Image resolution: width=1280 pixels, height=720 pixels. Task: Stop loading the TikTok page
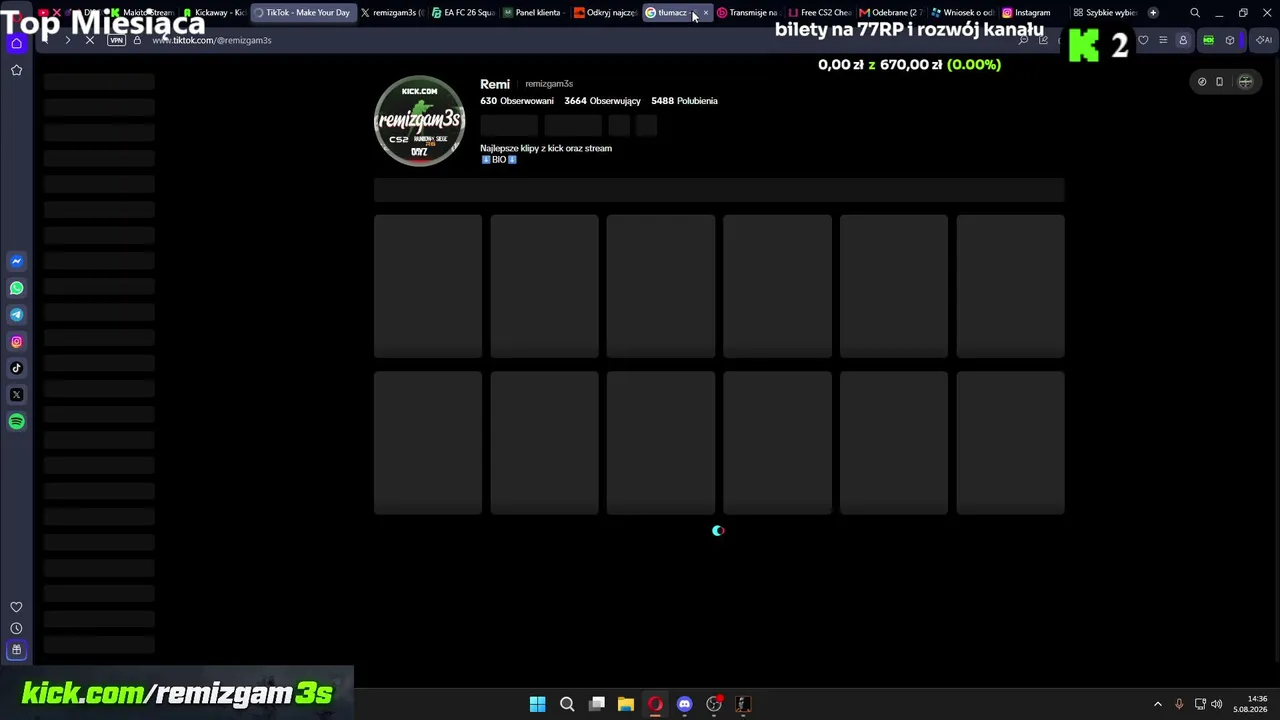(x=90, y=40)
